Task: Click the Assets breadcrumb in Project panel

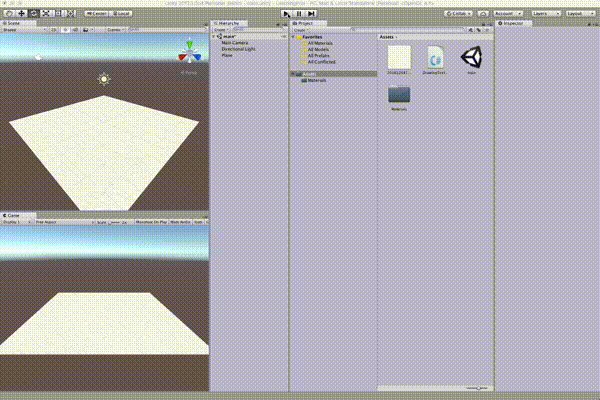Action: coord(386,37)
